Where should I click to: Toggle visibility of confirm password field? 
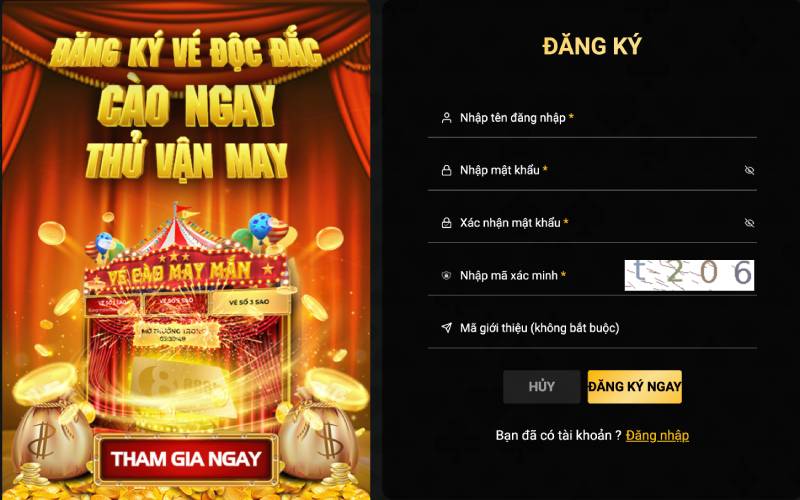tap(749, 223)
